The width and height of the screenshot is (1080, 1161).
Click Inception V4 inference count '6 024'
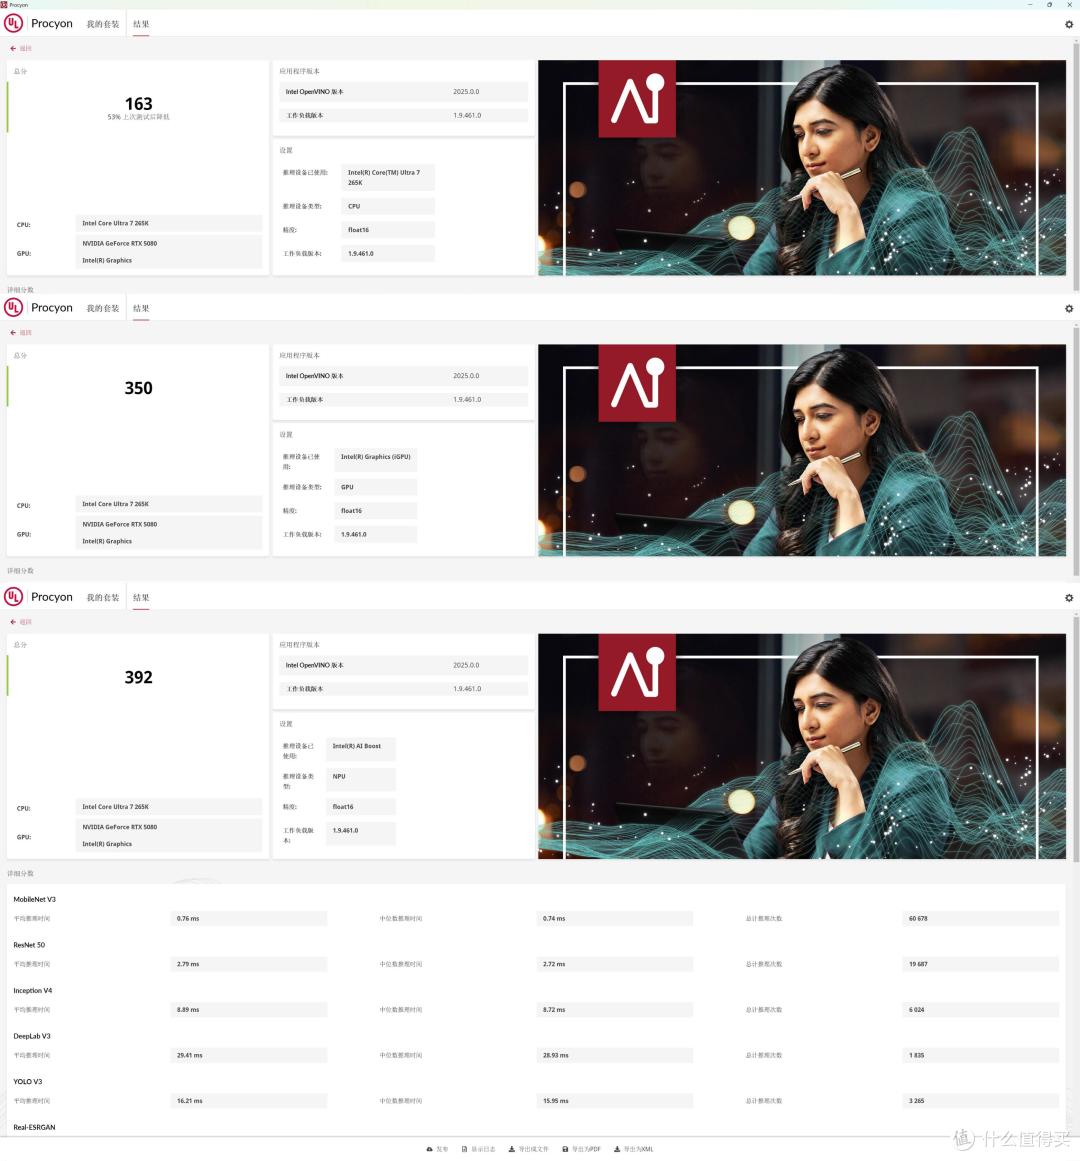(x=981, y=1010)
